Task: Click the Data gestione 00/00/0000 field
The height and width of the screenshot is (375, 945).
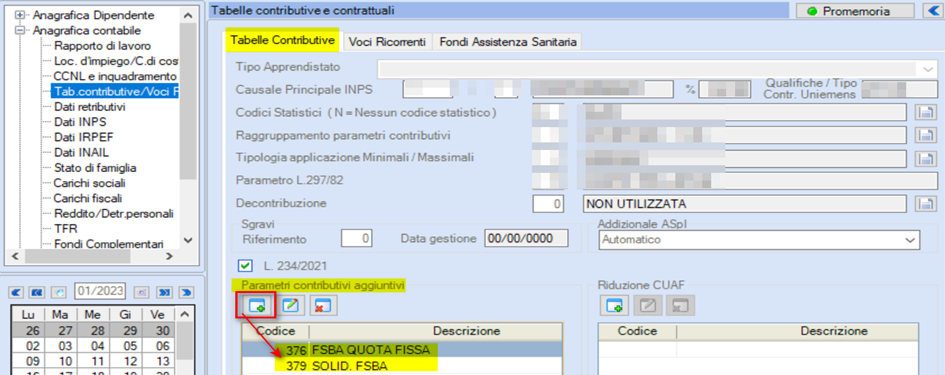Action: pos(526,239)
